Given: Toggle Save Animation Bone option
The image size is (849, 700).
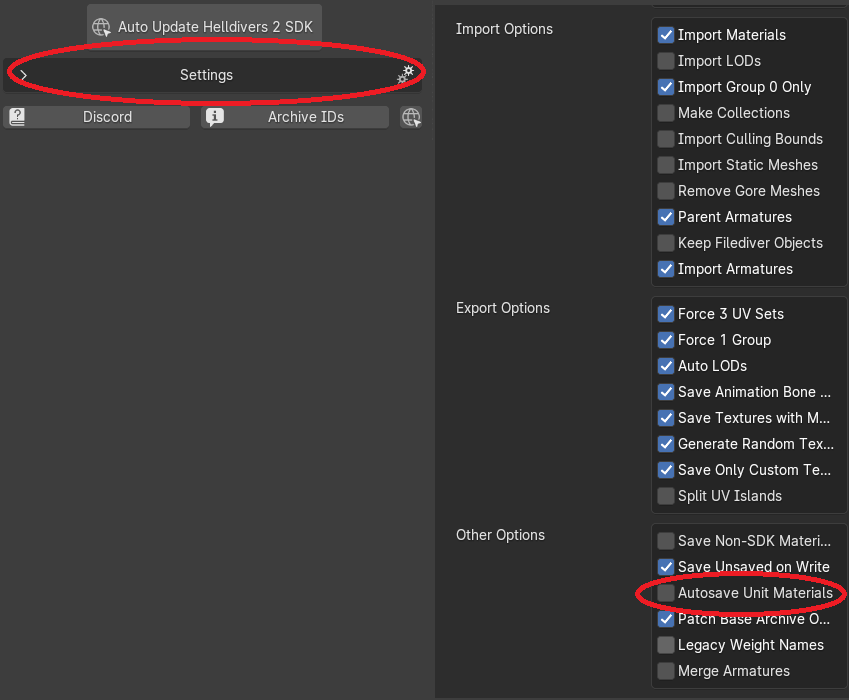Looking at the screenshot, I should click(x=666, y=392).
